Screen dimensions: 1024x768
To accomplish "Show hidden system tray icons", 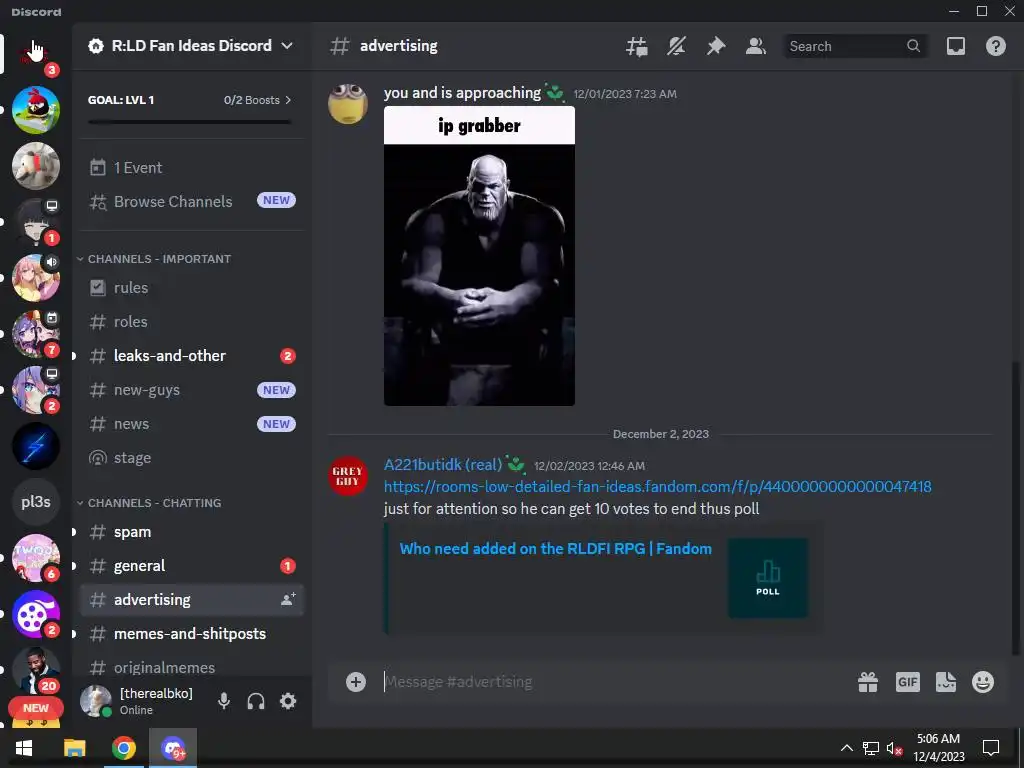I will coord(846,748).
